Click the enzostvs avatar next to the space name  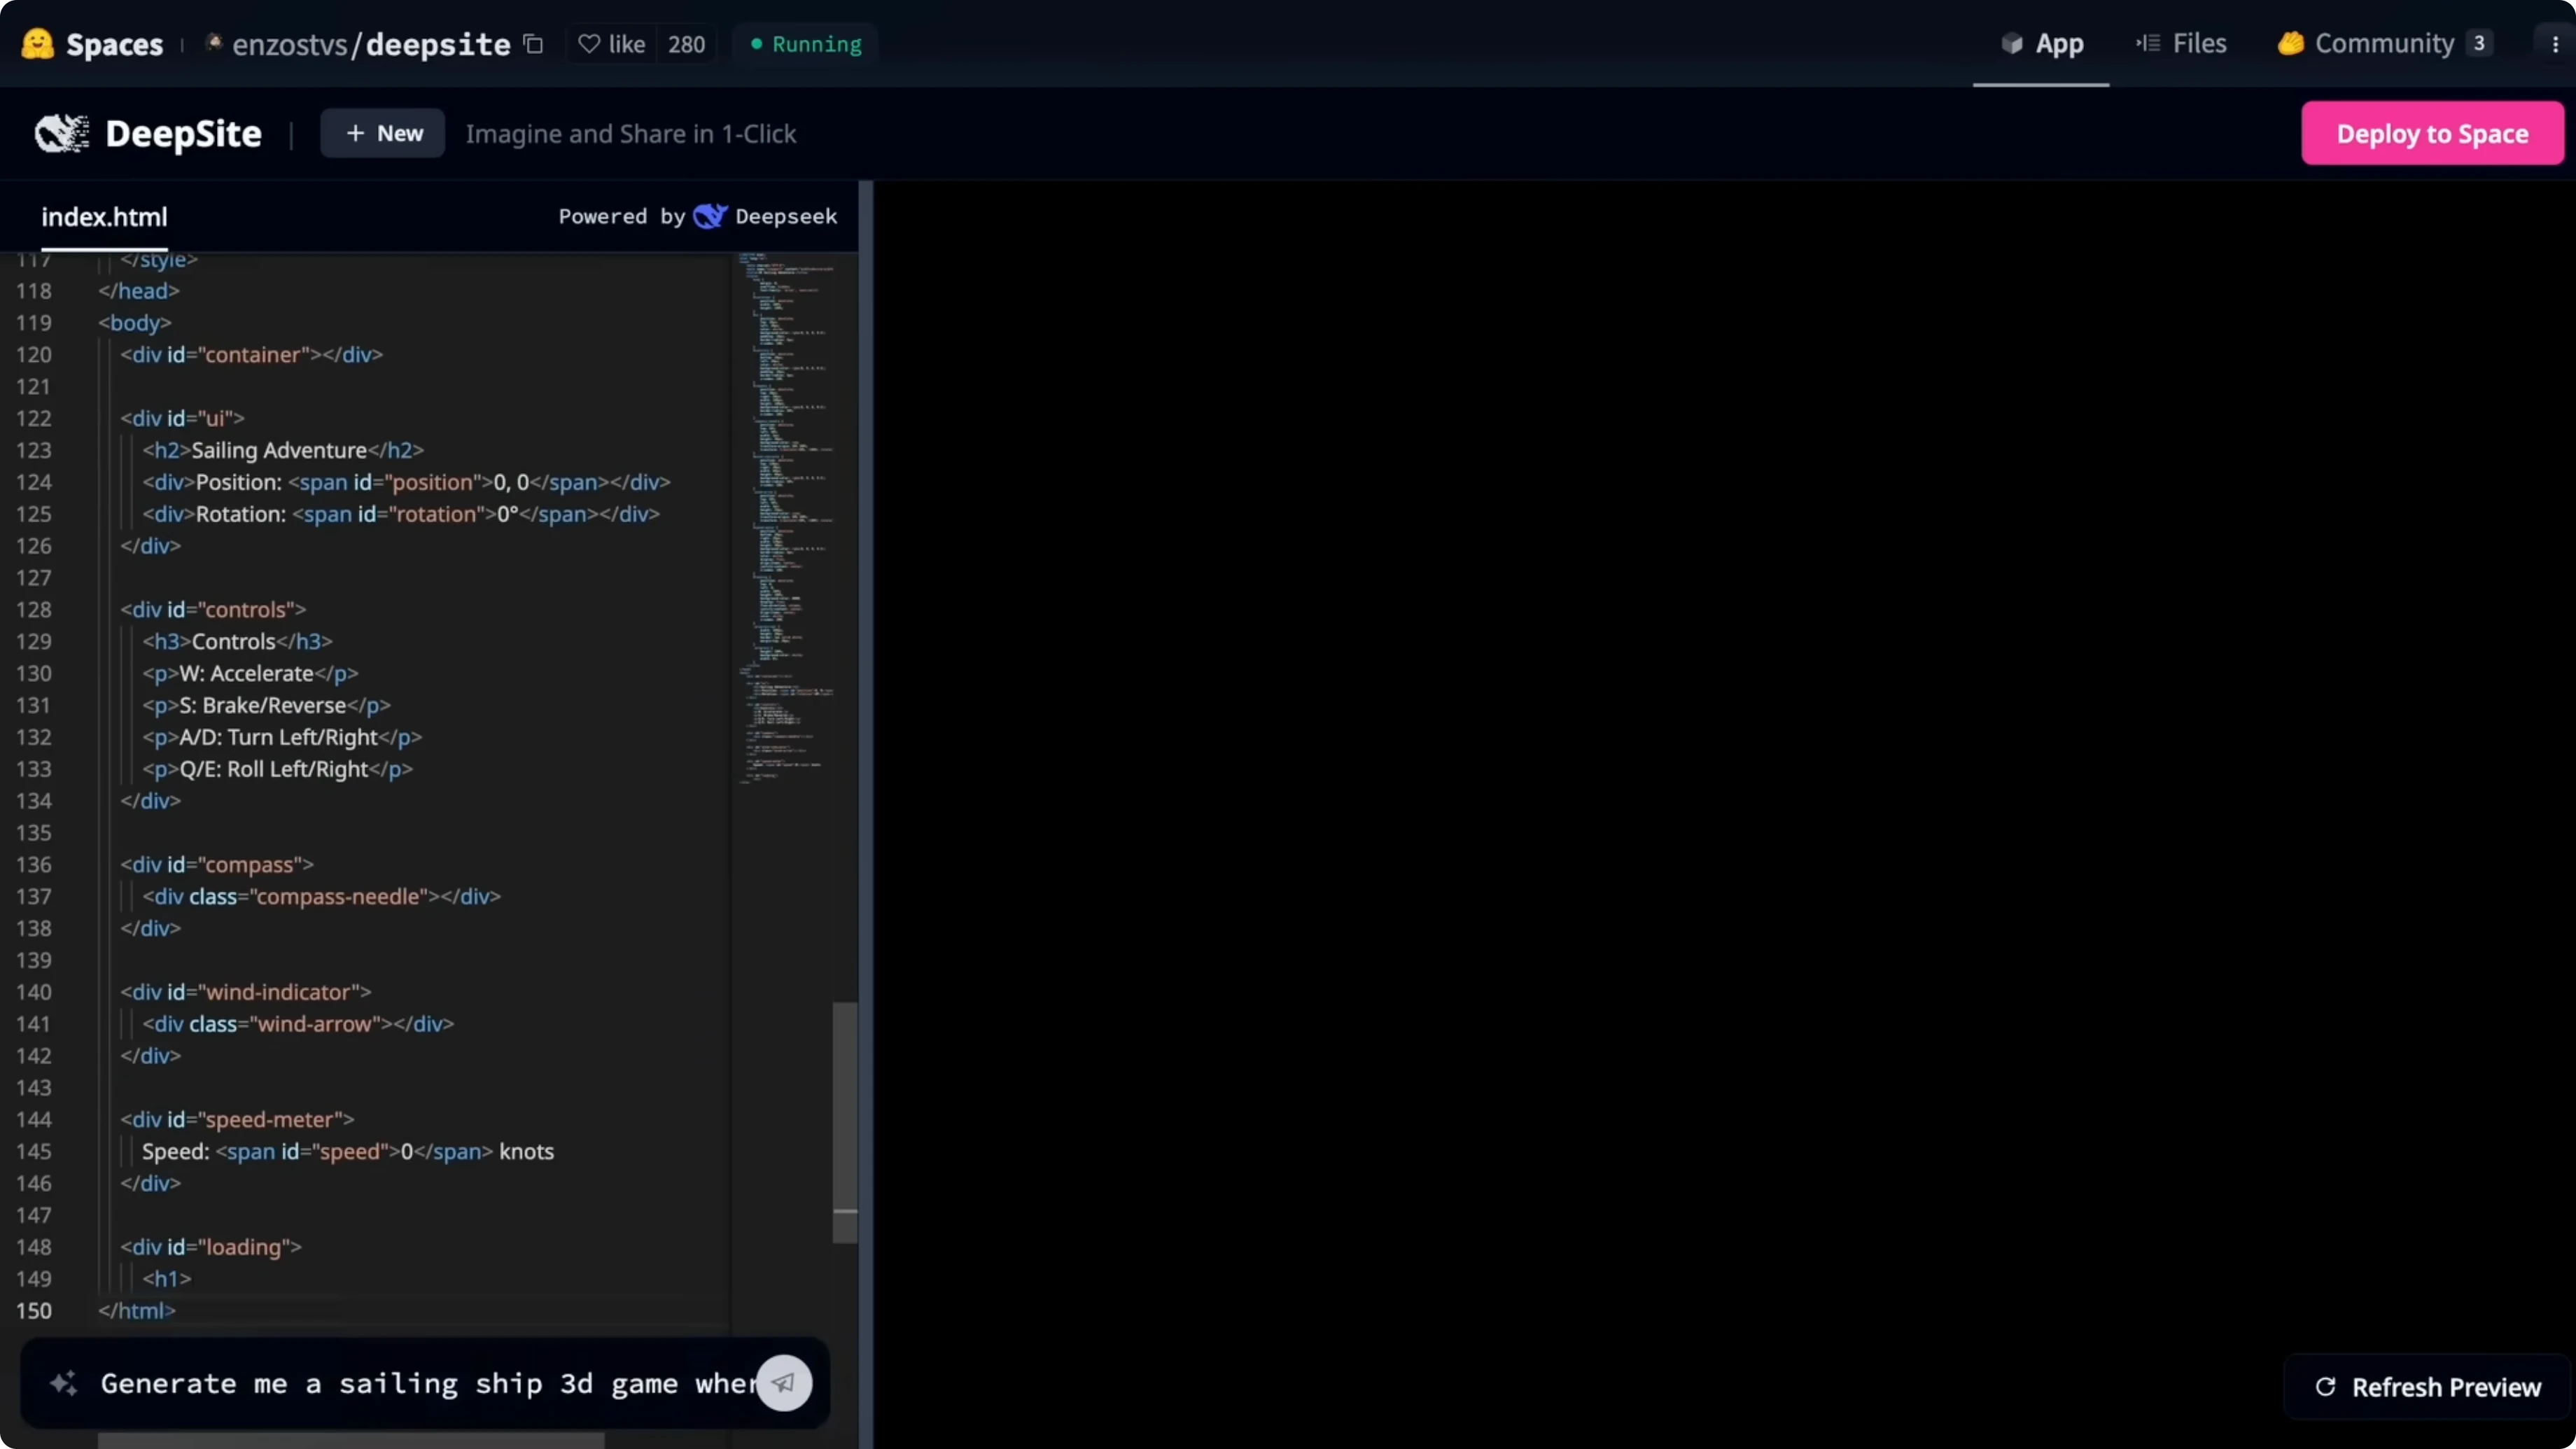[215, 44]
